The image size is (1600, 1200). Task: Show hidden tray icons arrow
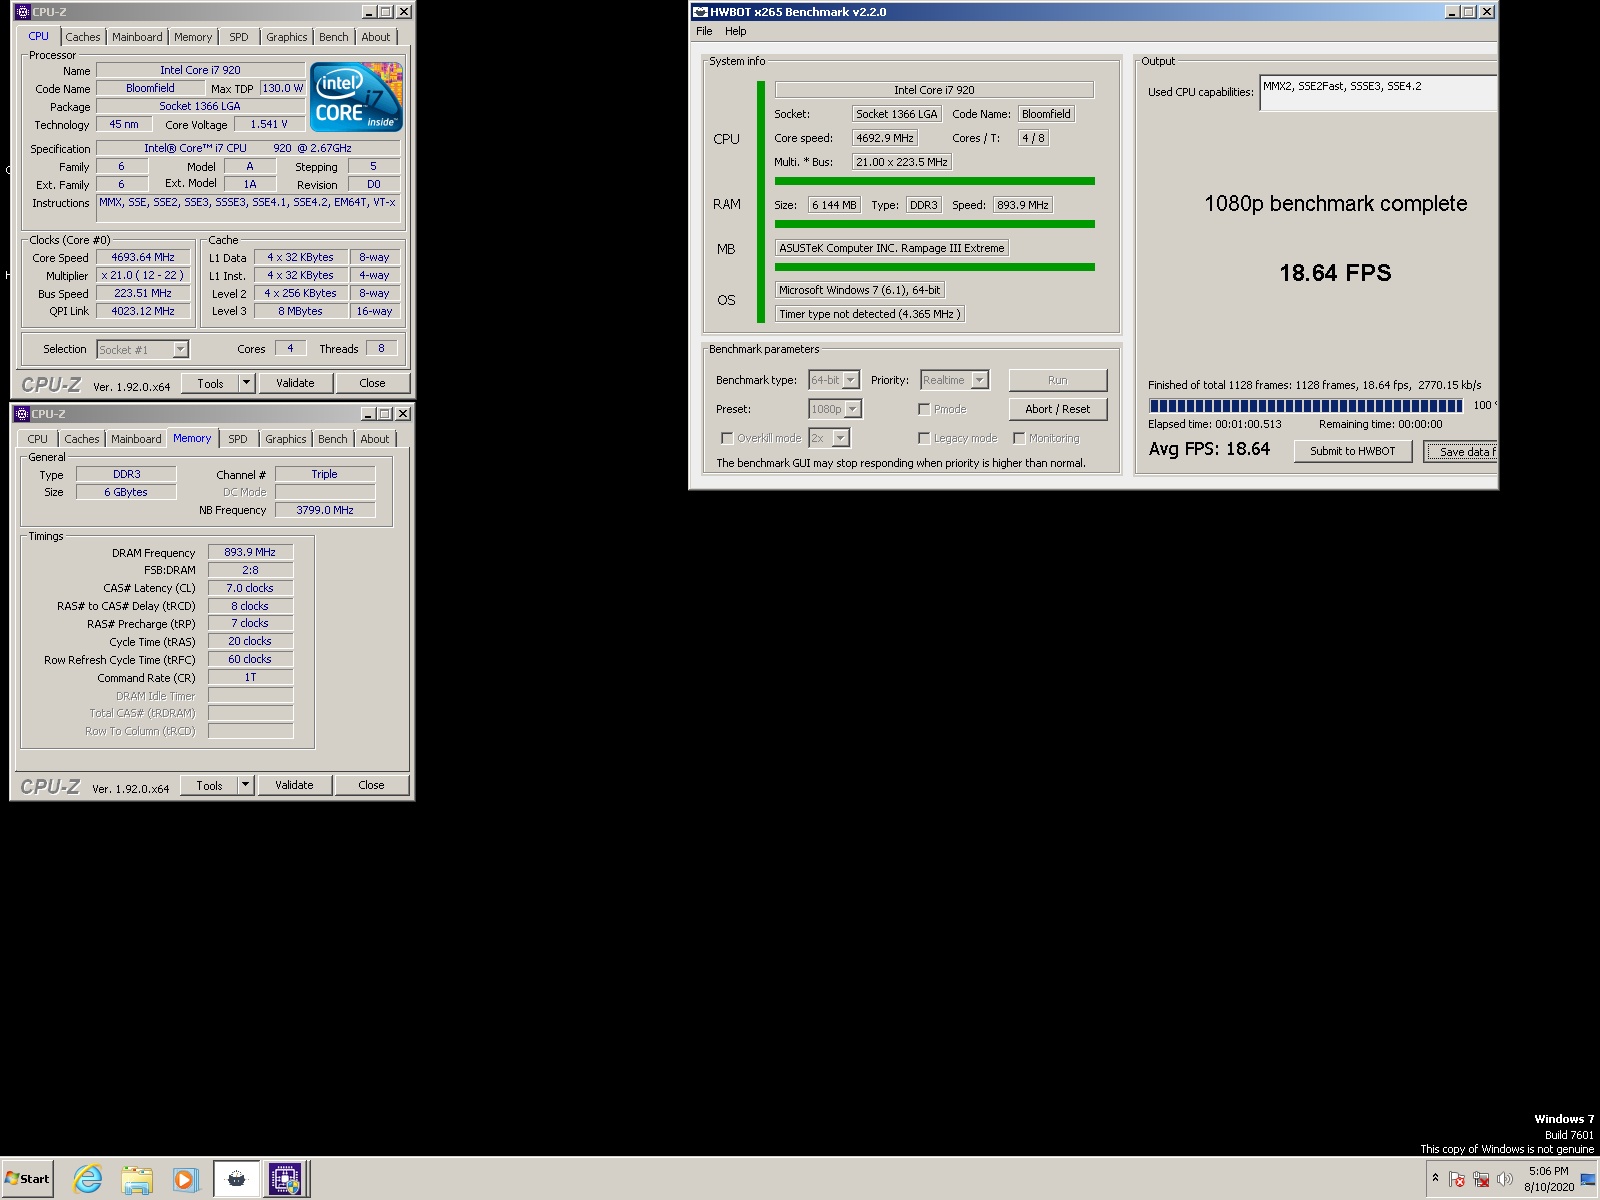[1435, 1178]
